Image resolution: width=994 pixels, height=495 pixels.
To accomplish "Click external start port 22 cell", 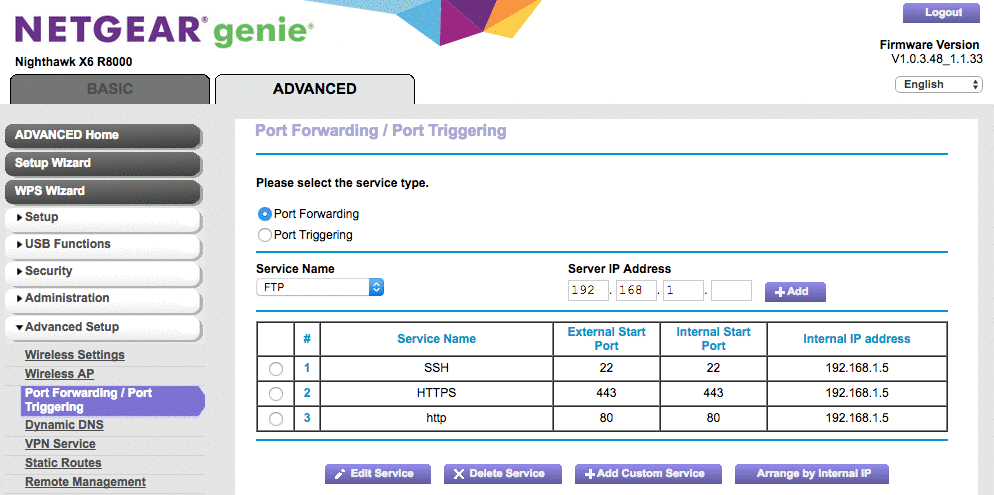I will (x=607, y=368).
